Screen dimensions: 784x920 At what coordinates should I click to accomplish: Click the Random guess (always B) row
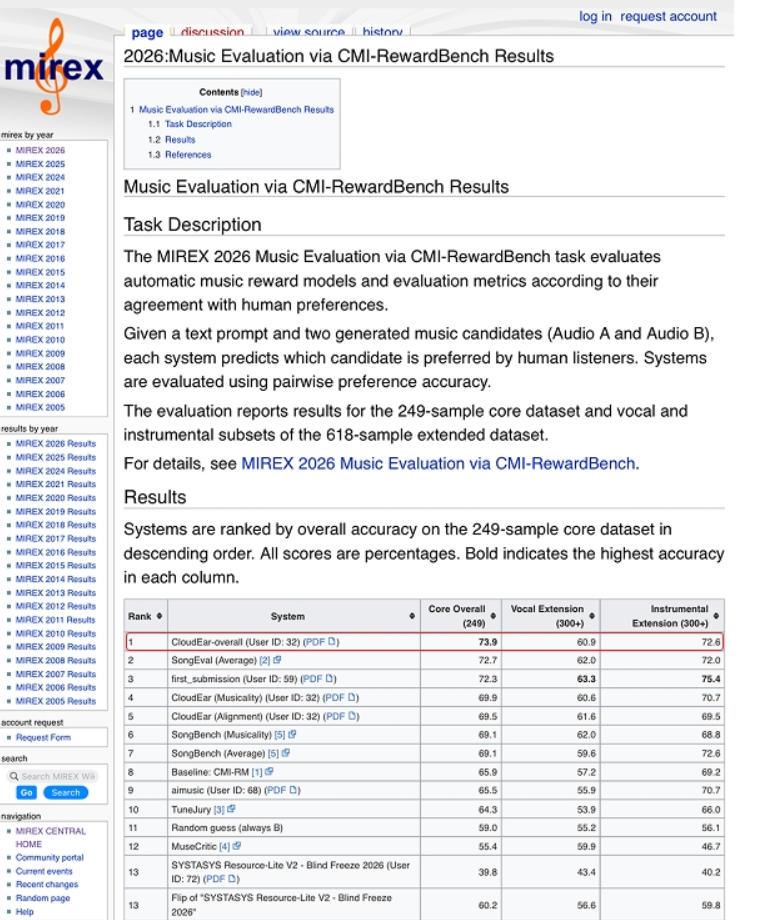424,827
